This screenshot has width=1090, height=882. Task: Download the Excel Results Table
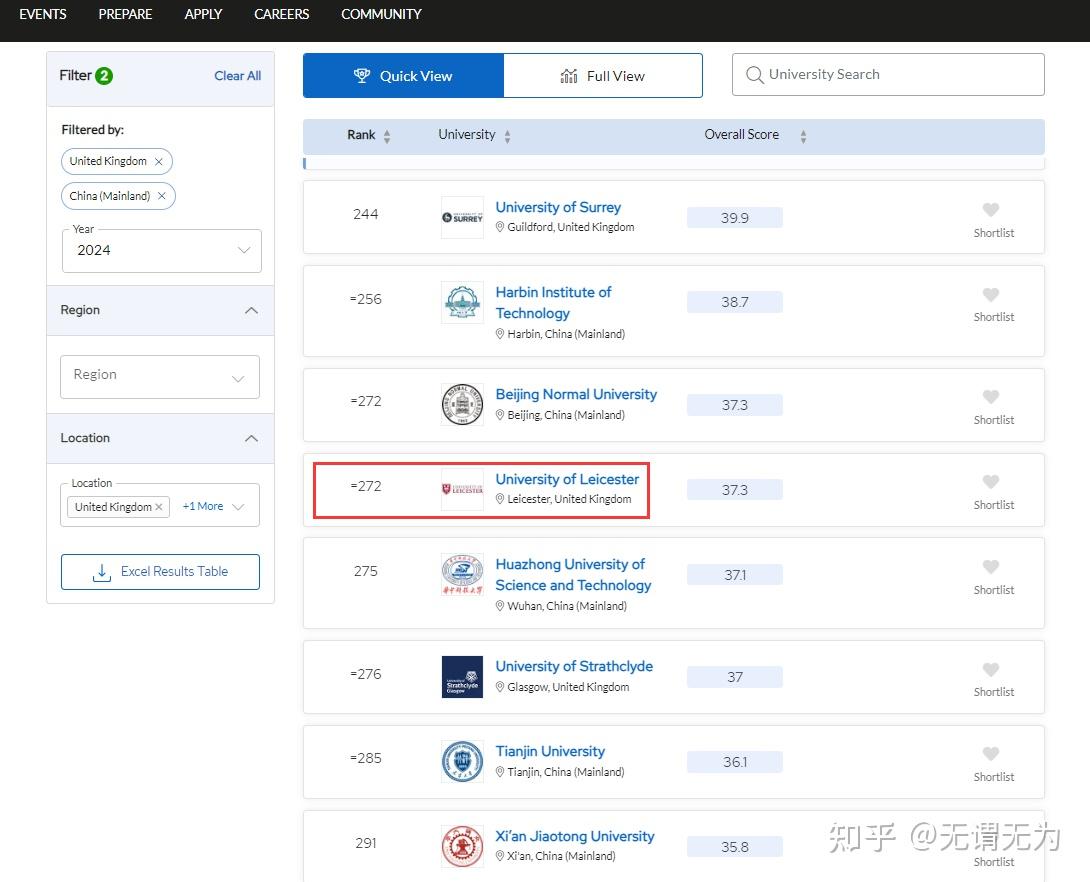click(160, 571)
